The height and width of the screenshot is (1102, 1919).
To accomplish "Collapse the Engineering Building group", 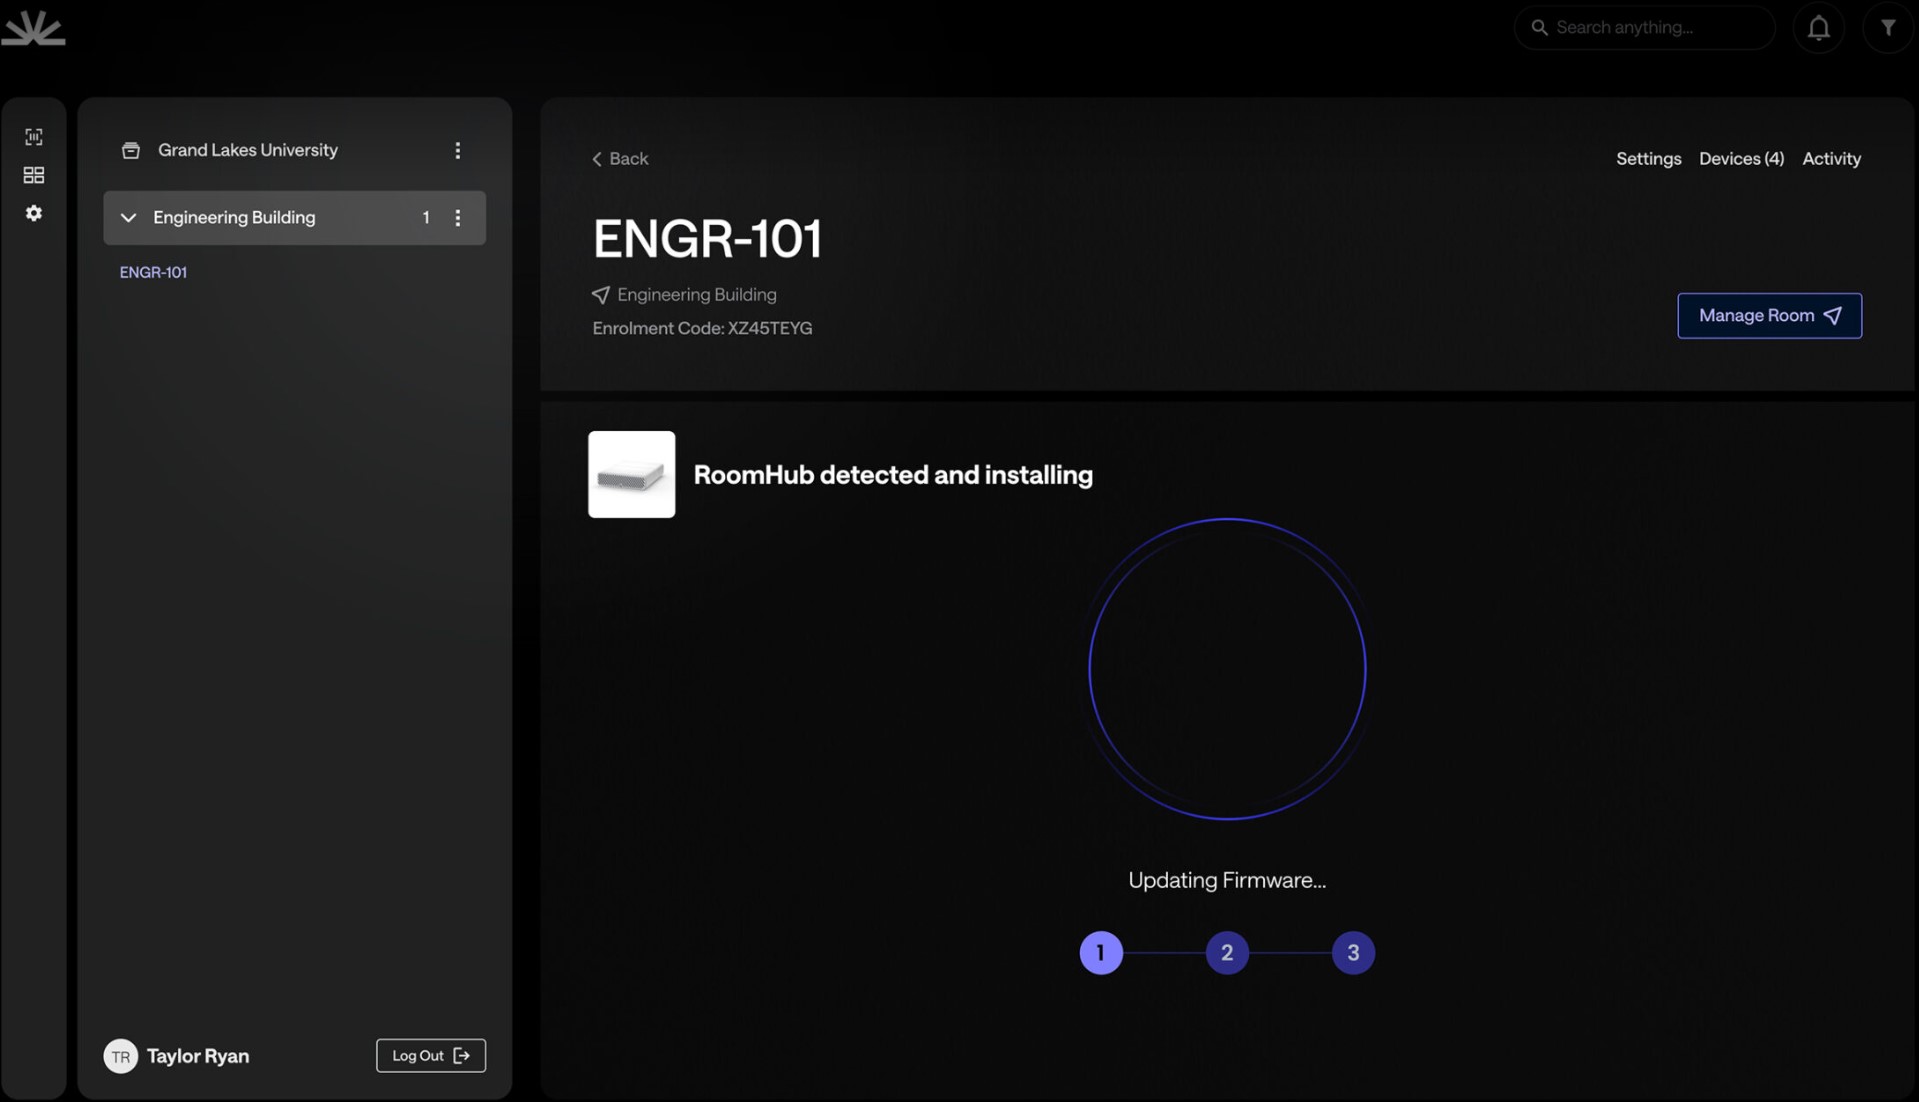I will click(x=128, y=218).
